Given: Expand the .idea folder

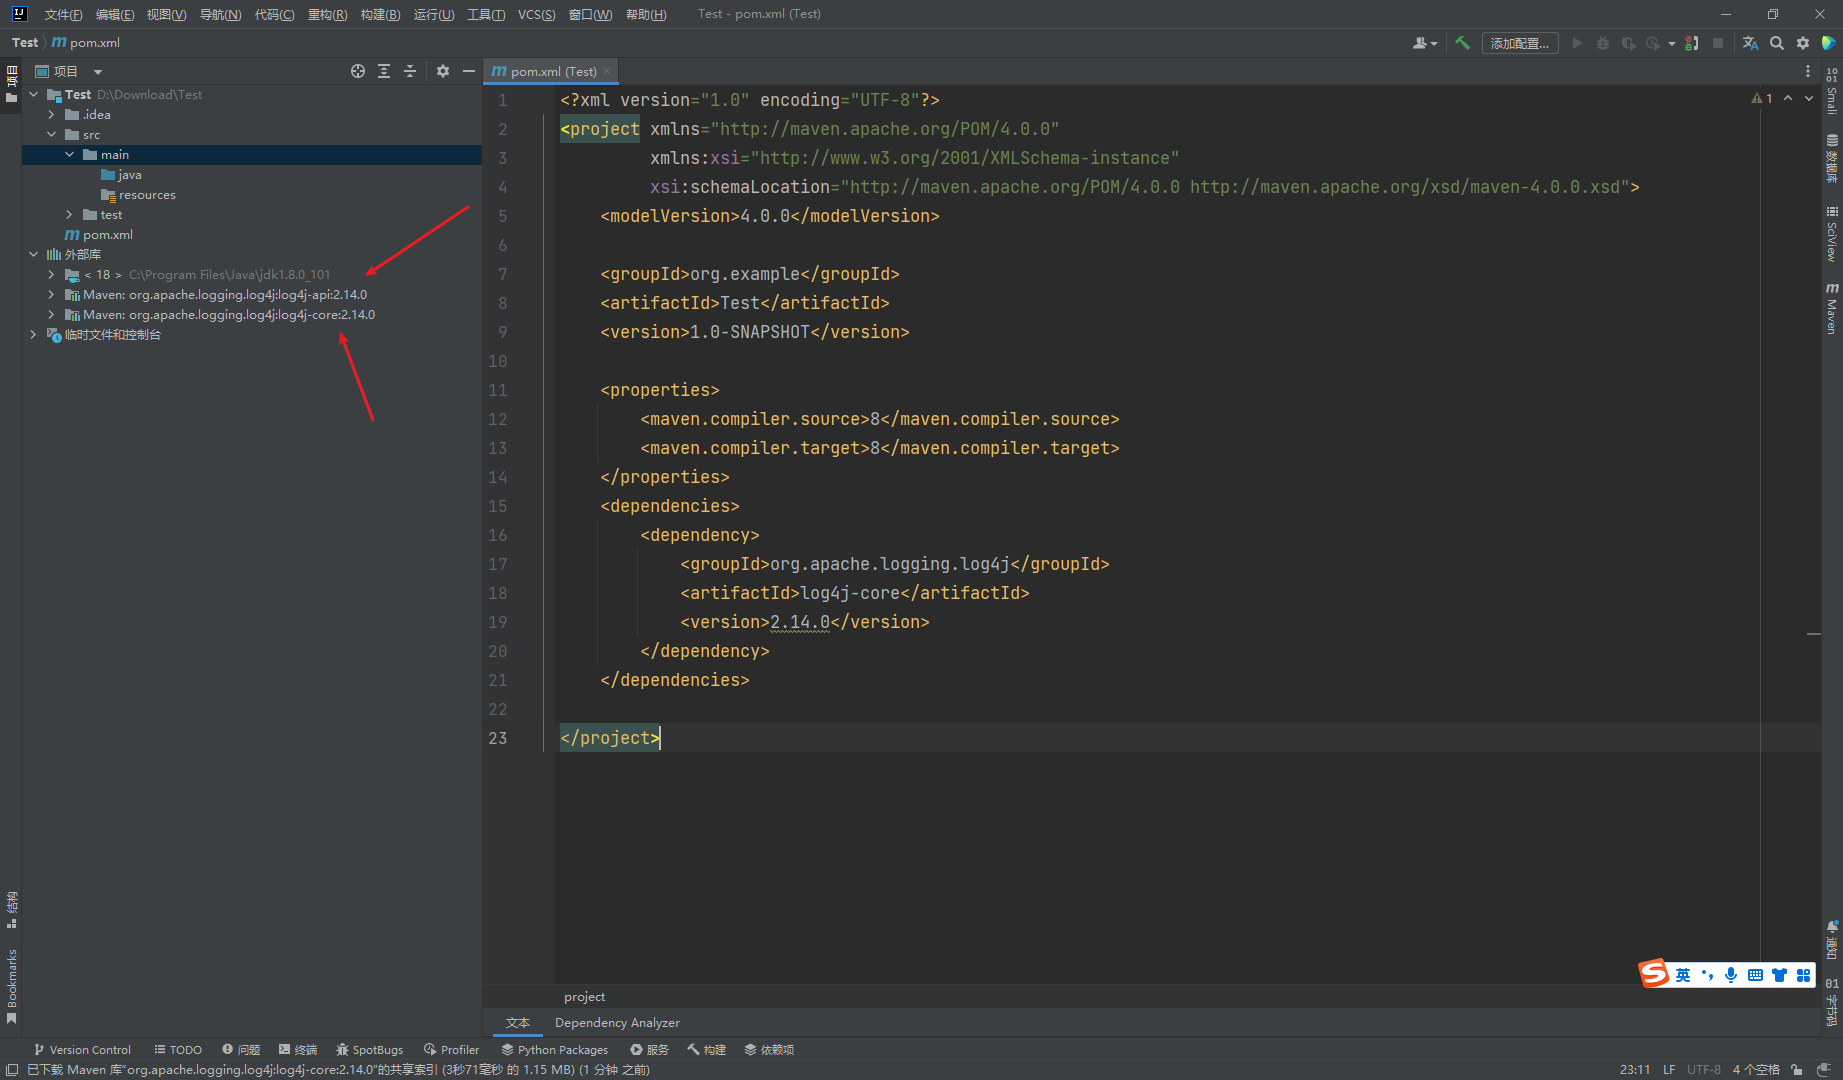Looking at the screenshot, I should point(52,114).
